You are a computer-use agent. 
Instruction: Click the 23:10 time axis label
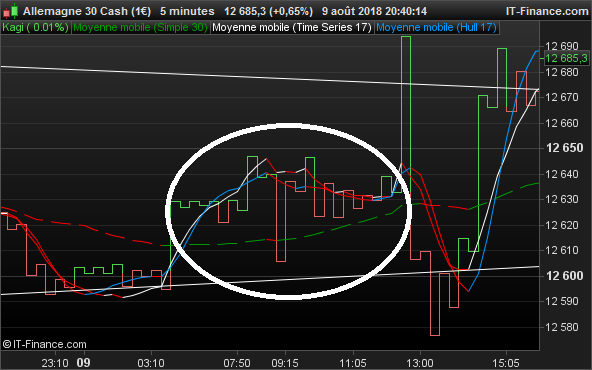point(55,363)
